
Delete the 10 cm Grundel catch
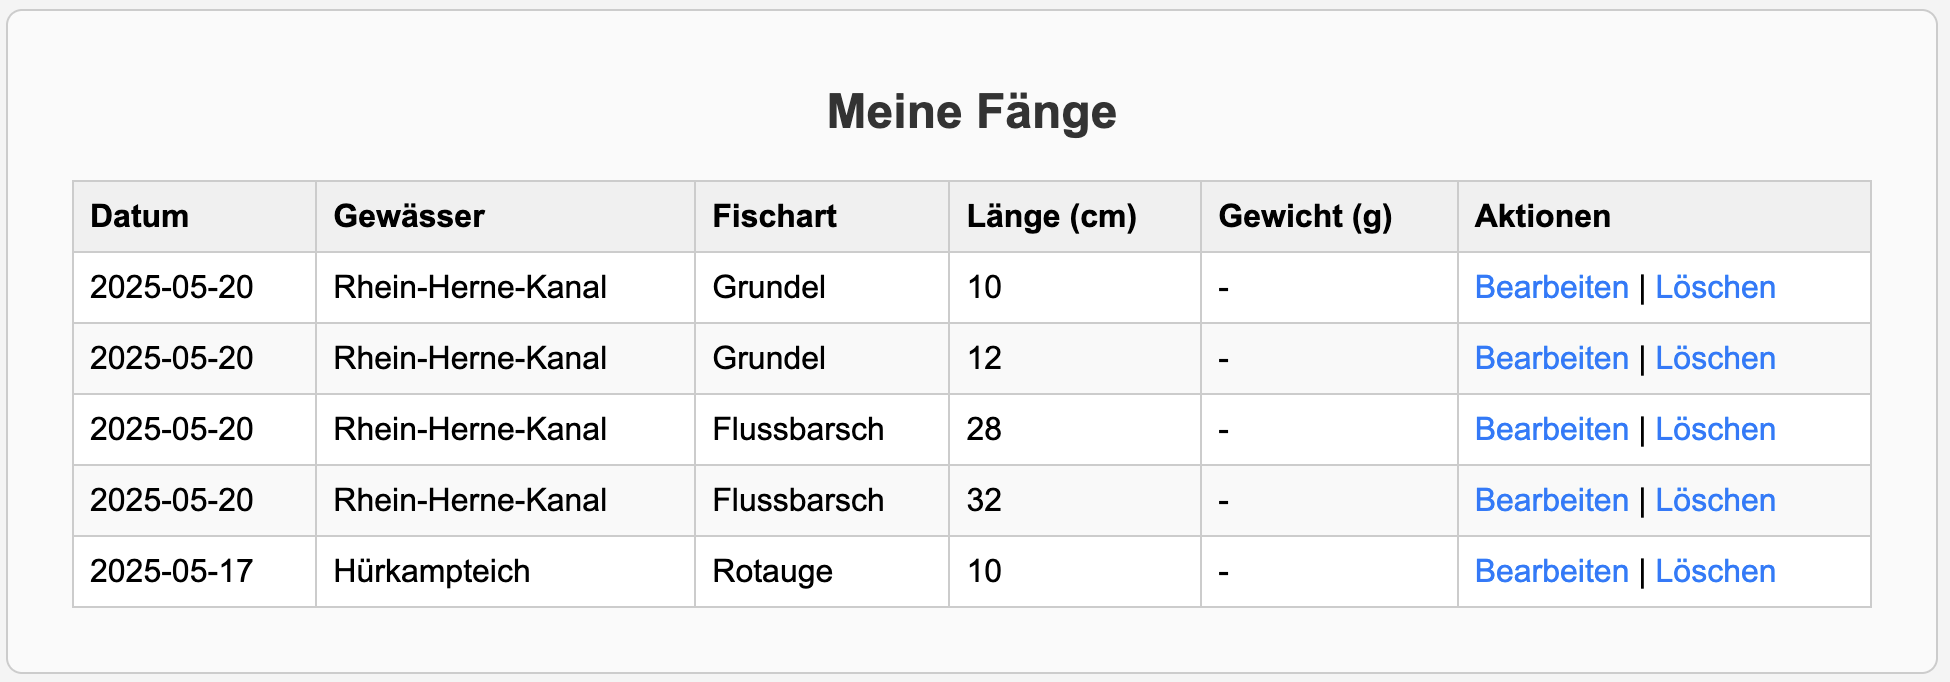click(x=1715, y=287)
